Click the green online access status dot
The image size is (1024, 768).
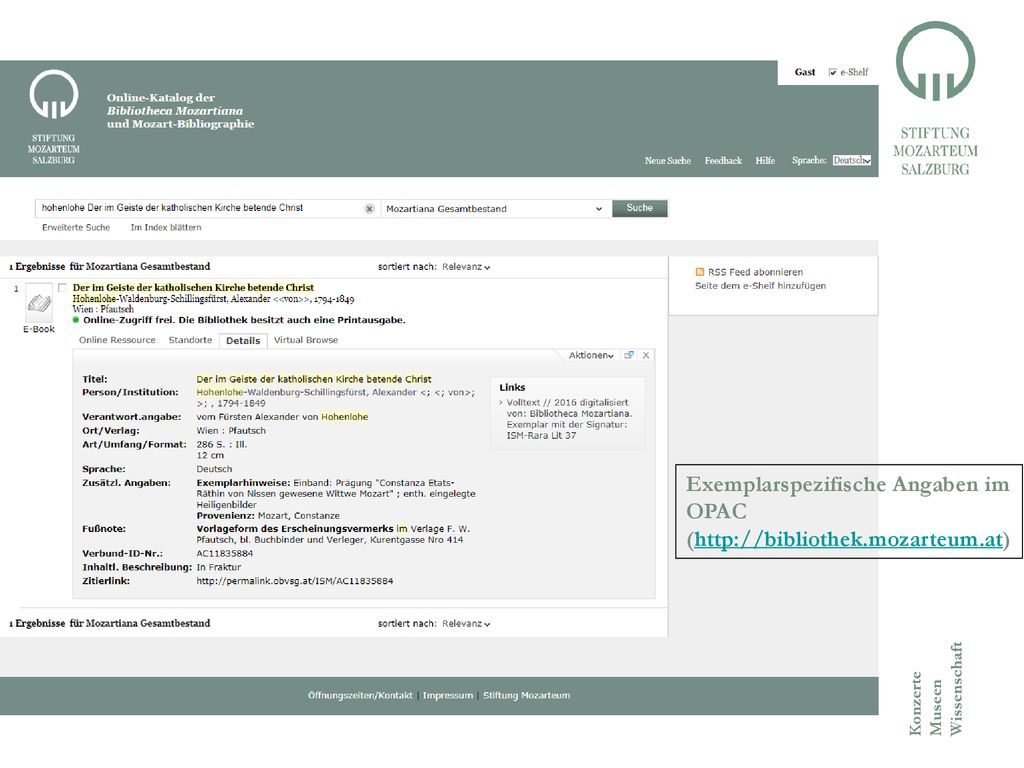coord(76,320)
